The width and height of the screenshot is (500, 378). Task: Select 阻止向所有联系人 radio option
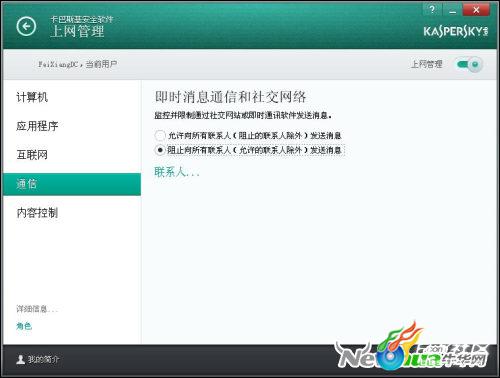click(160, 150)
